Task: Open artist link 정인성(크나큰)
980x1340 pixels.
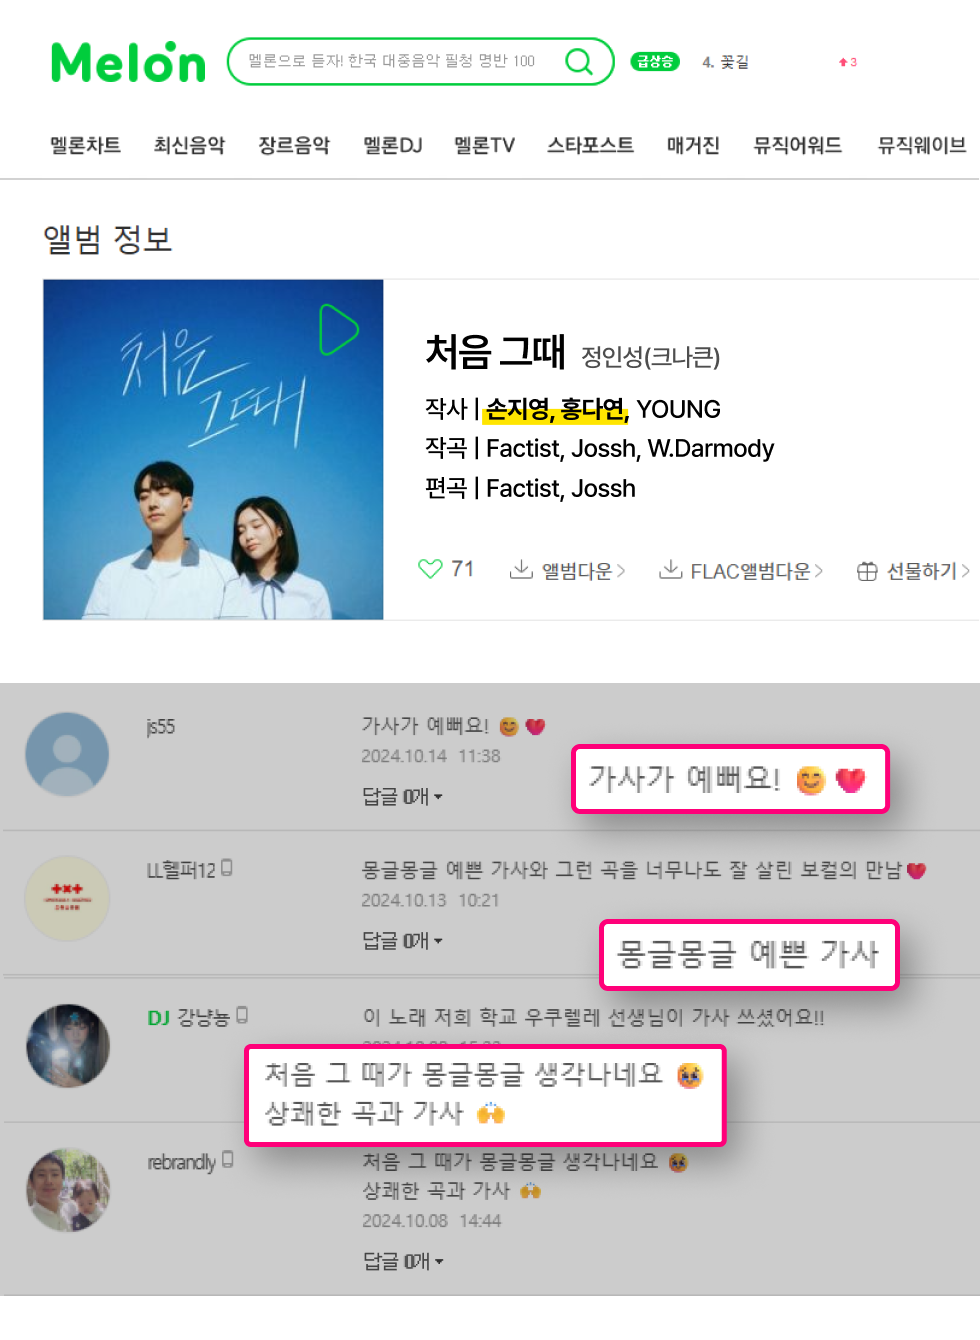Action: 651,357
